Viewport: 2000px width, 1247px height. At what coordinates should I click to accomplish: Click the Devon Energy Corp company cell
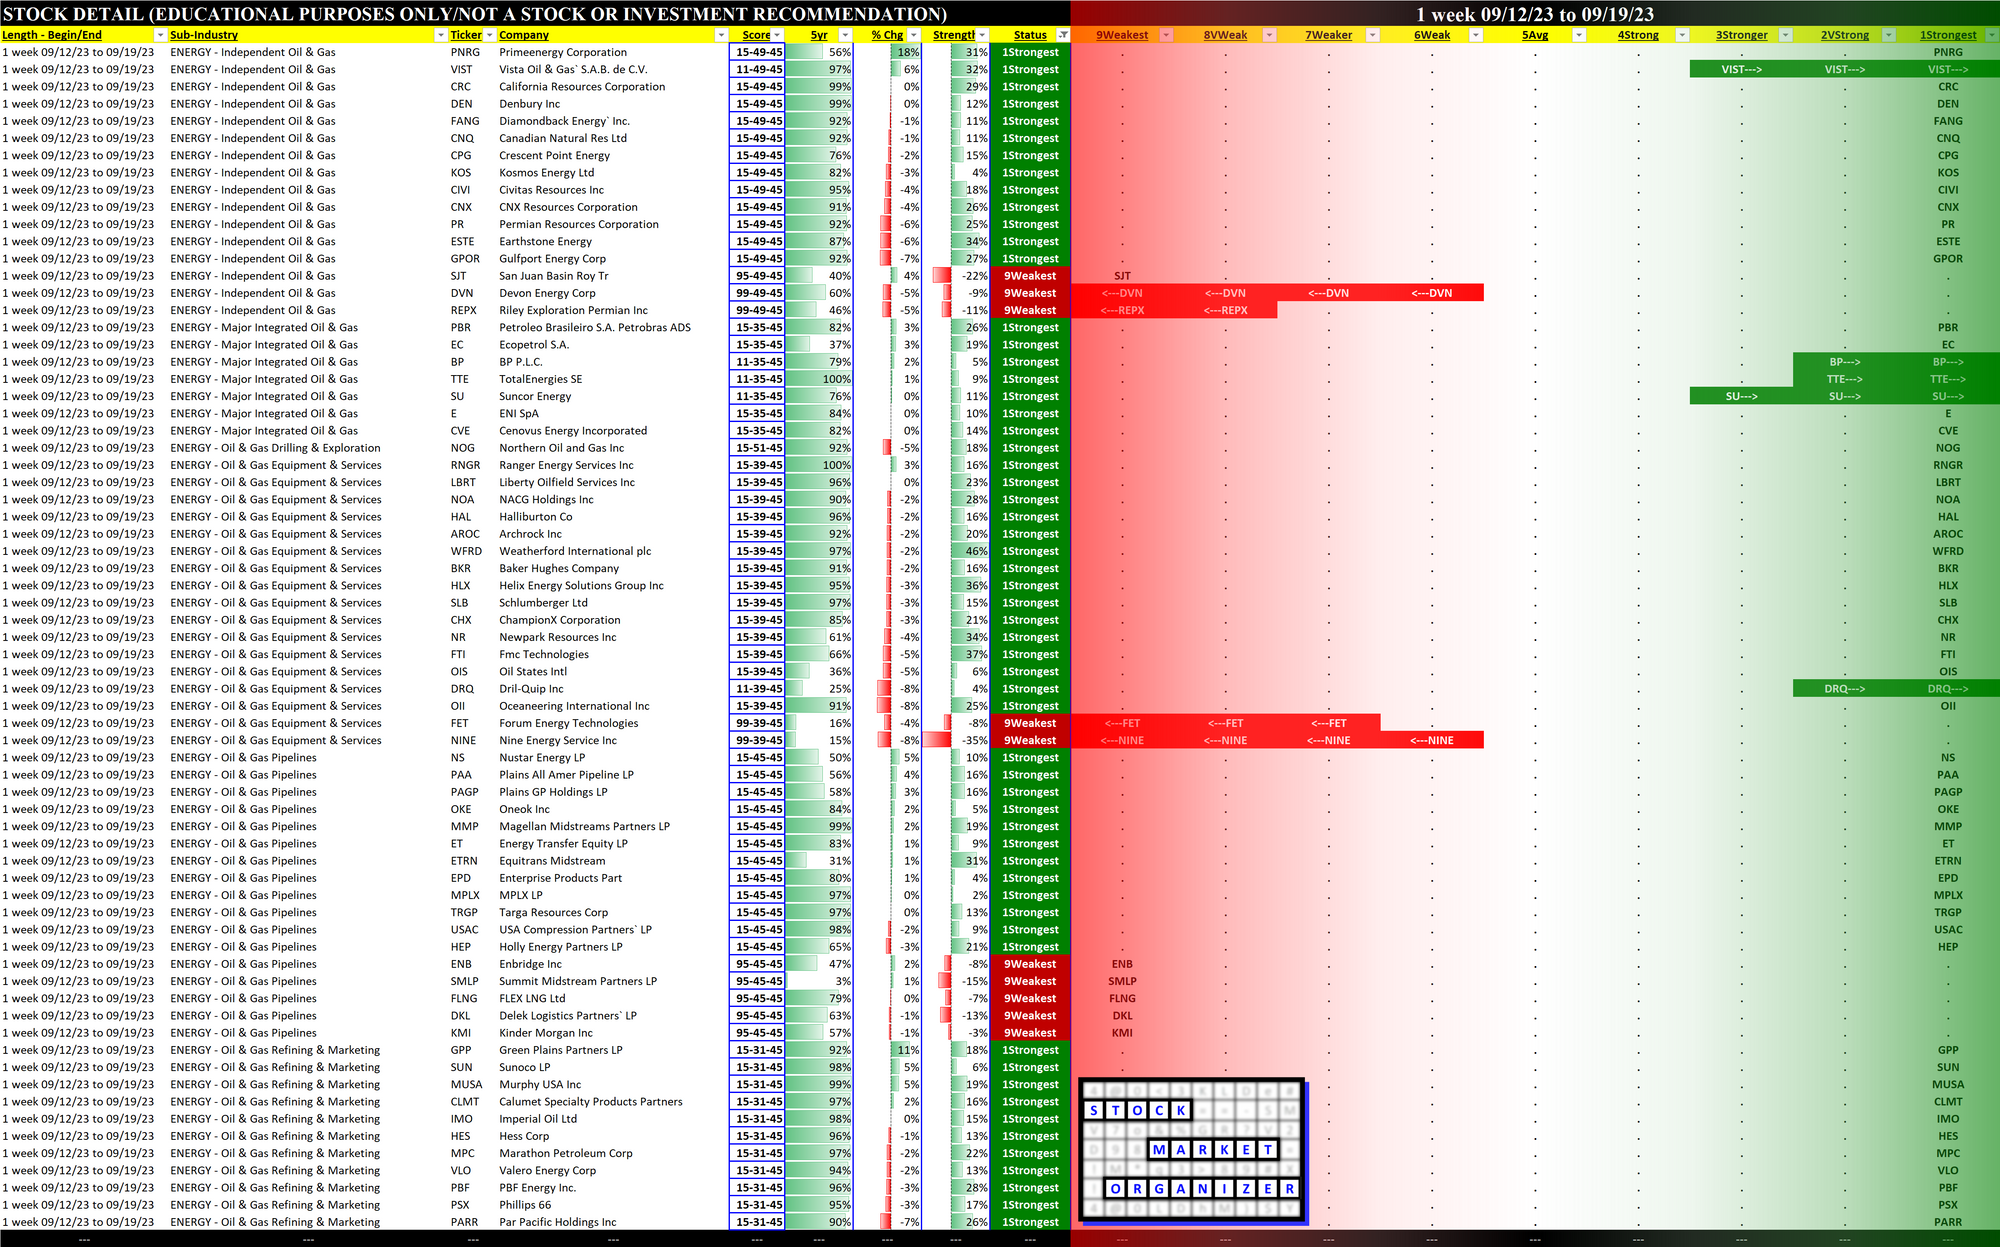pyautogui.click(x=547, y=293)
